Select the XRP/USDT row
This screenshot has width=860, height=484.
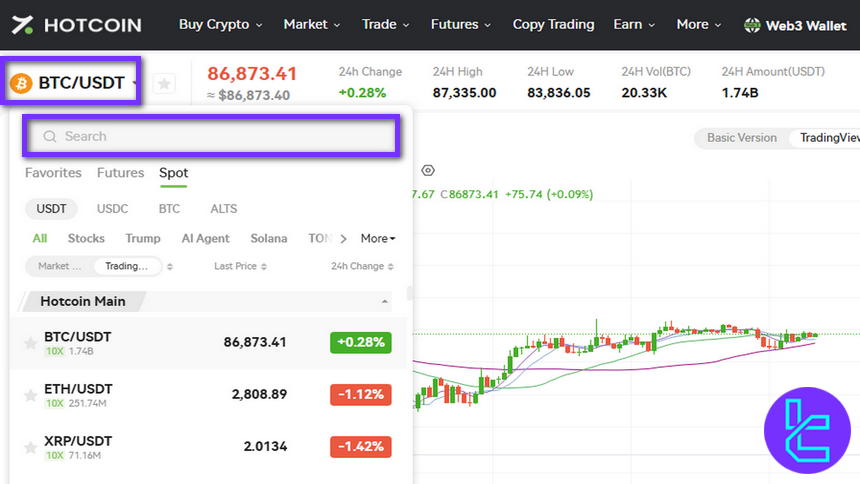click(x=208, y=447)
